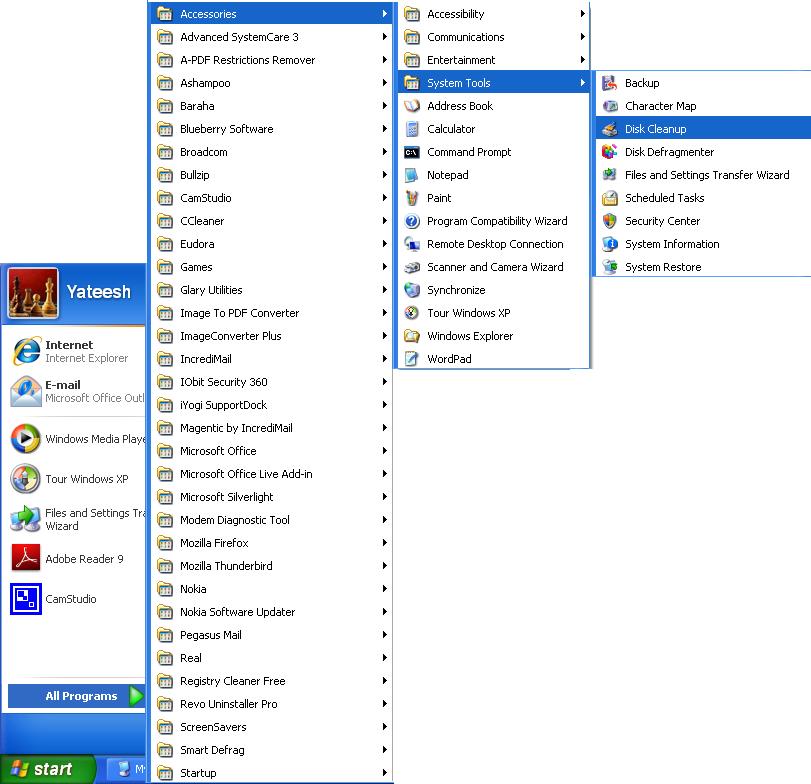Click the All Programs button
This screenshot has height=784, width=811.
coord(76,696)
